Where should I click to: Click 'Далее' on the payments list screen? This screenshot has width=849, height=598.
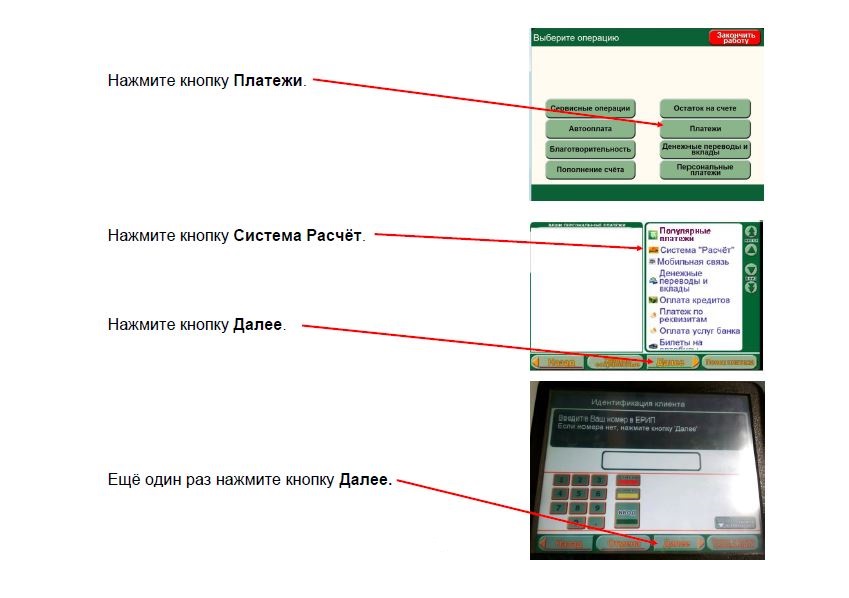click(674, 362)
